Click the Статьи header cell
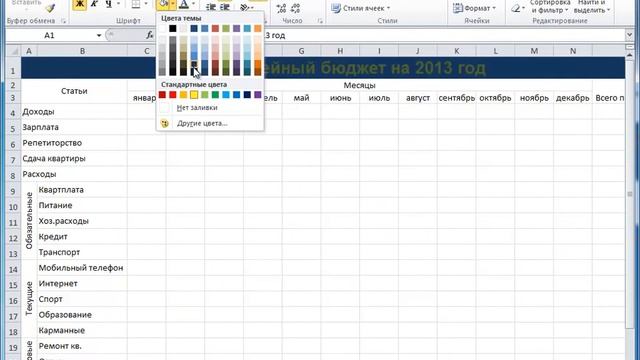Image resolution: width=640 pixels, height=360 pixels. click(x=74, y=91)
